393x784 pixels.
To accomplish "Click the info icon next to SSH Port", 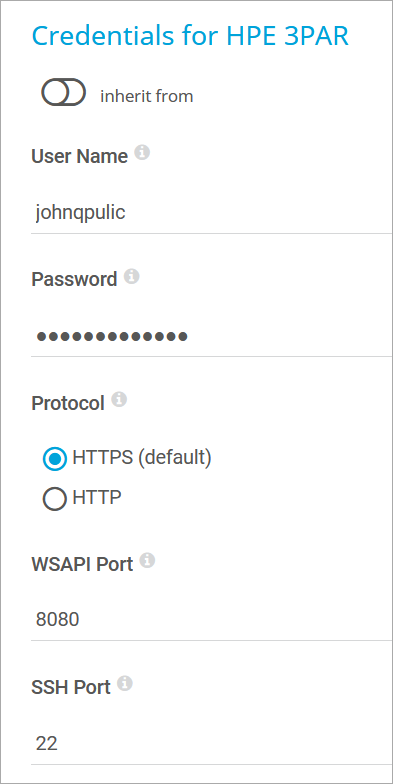I will coord(124,684).
